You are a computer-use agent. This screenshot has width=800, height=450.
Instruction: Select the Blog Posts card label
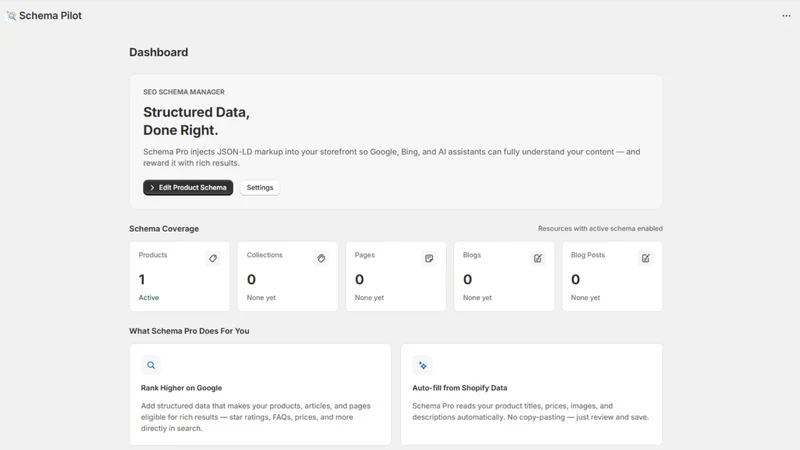tap(588, 255)
